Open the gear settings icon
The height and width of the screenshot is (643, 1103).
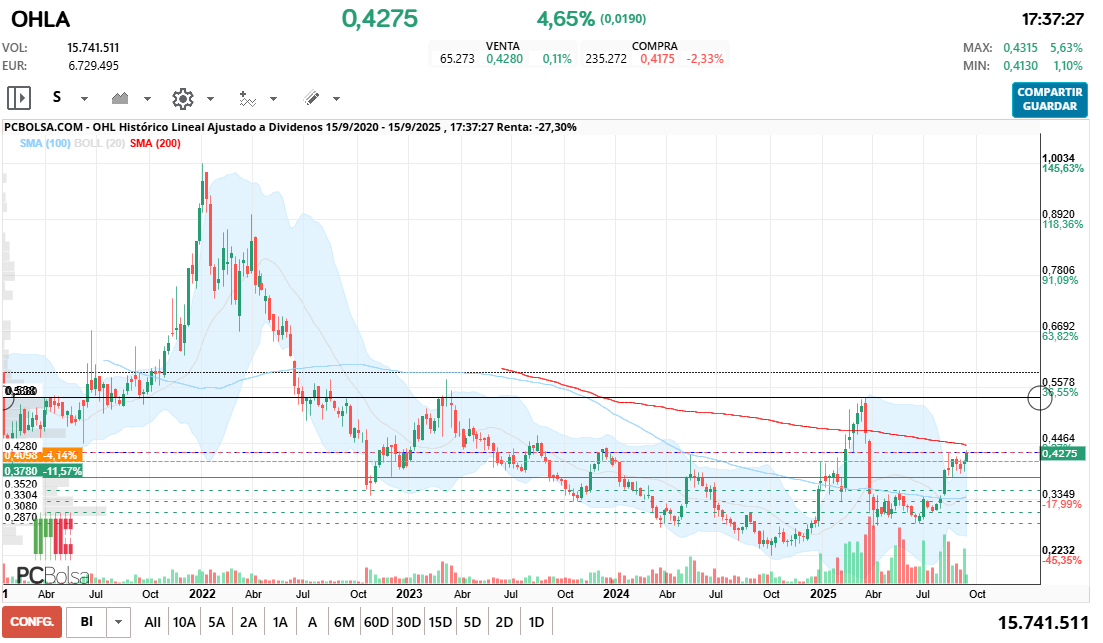pos(183,98)
